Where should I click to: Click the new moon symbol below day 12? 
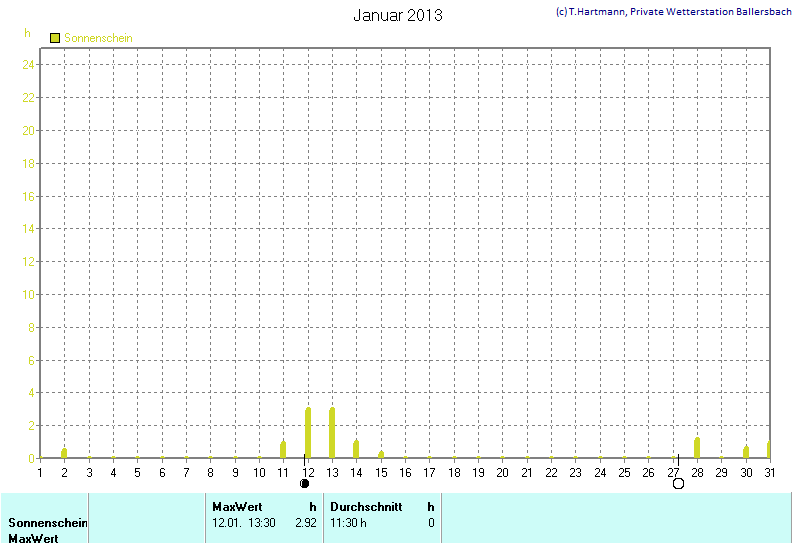coord(305,483)
